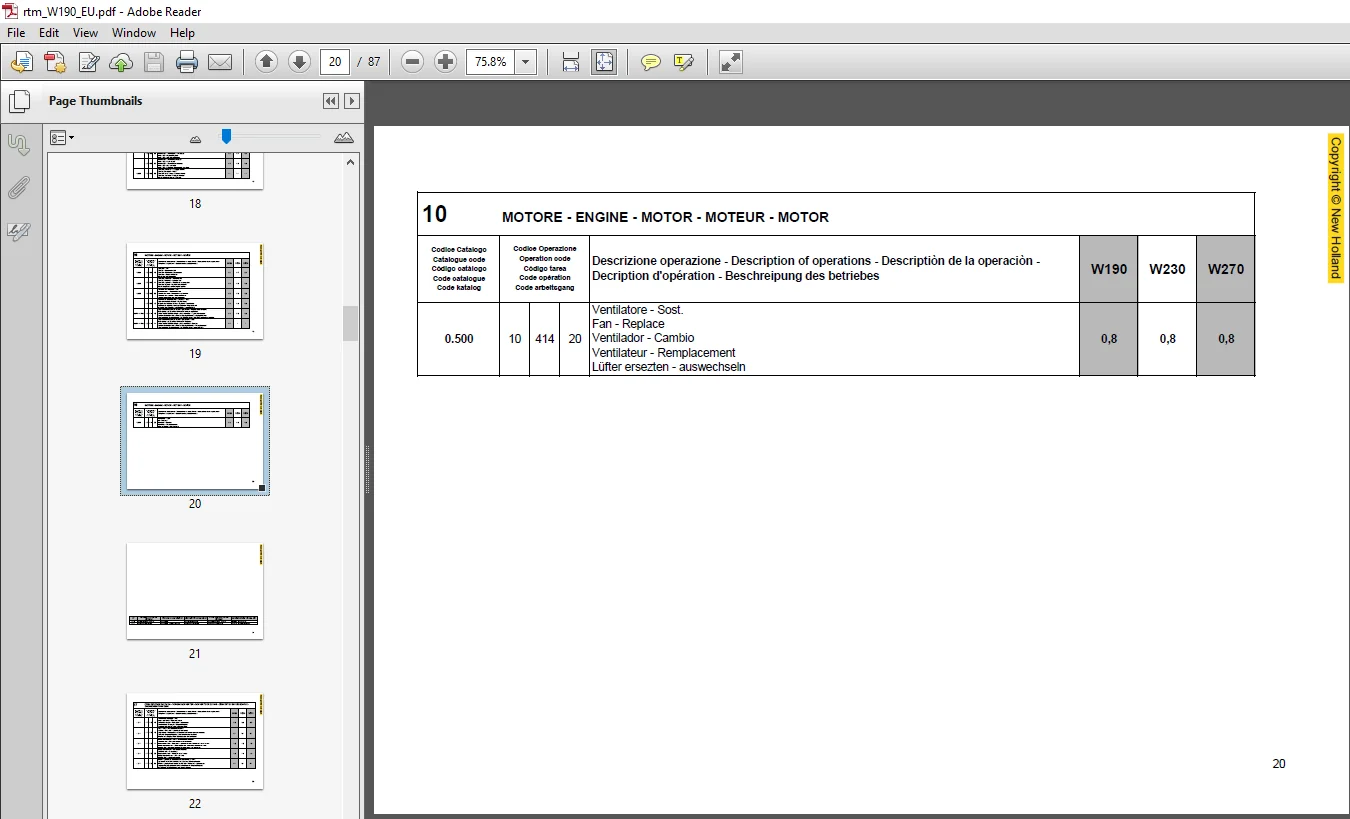Expand the panel with the right arrow button
Image resolution: width=1350 pixels, height=819 pixels.
(352, 101)
